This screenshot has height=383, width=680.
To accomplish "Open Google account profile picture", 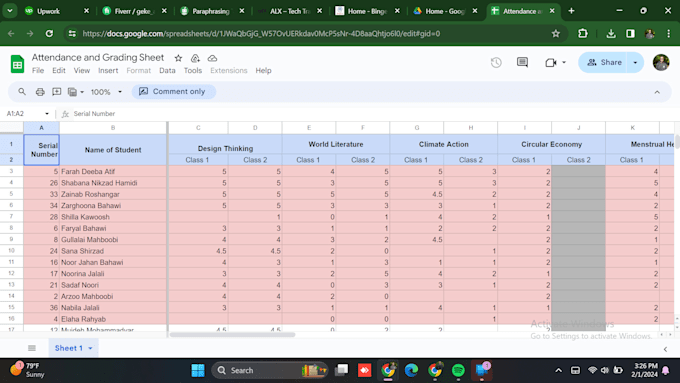I will [661, 62].
